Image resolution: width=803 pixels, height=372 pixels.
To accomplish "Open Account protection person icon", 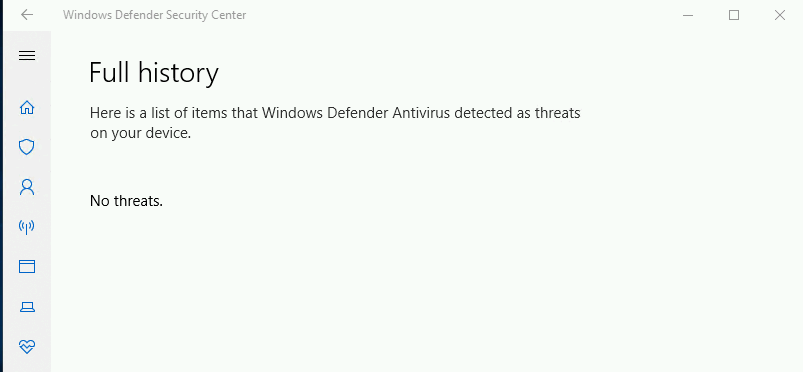I will pyautogui.click(x=27, y=187).
